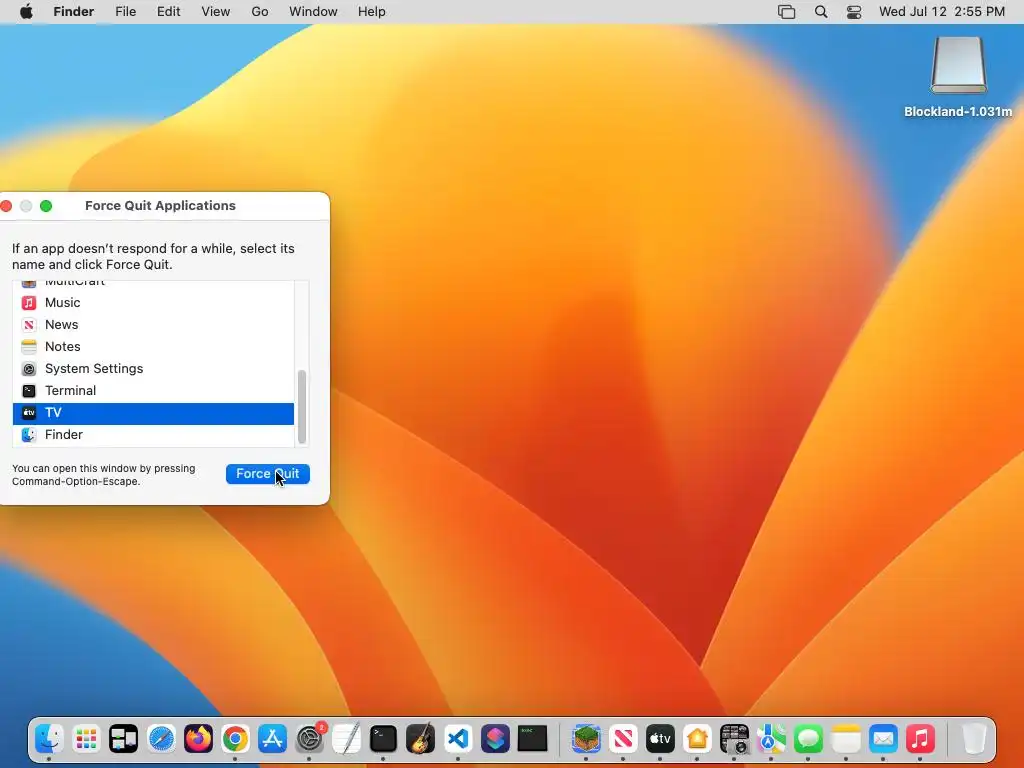Select Music in the Force Quit list

tap(153, 302)
